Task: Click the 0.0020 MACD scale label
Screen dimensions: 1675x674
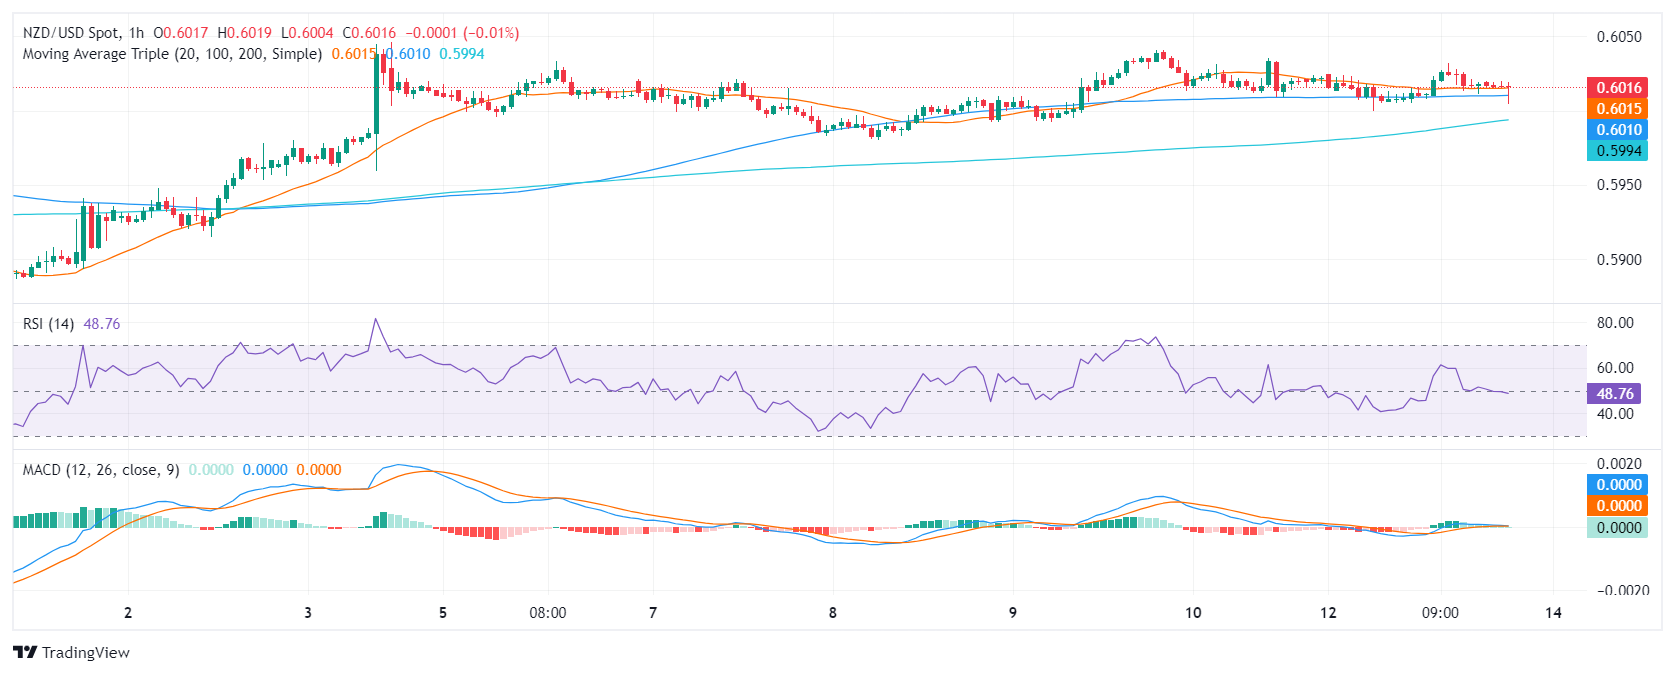Action: pyautogui.click(x=1619, y=464)
